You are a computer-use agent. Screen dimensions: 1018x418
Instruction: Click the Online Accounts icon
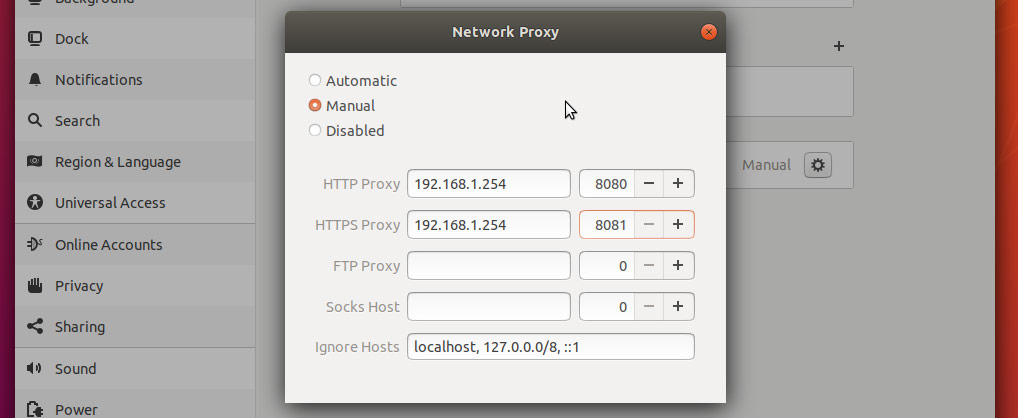click(x=34, y=244)
